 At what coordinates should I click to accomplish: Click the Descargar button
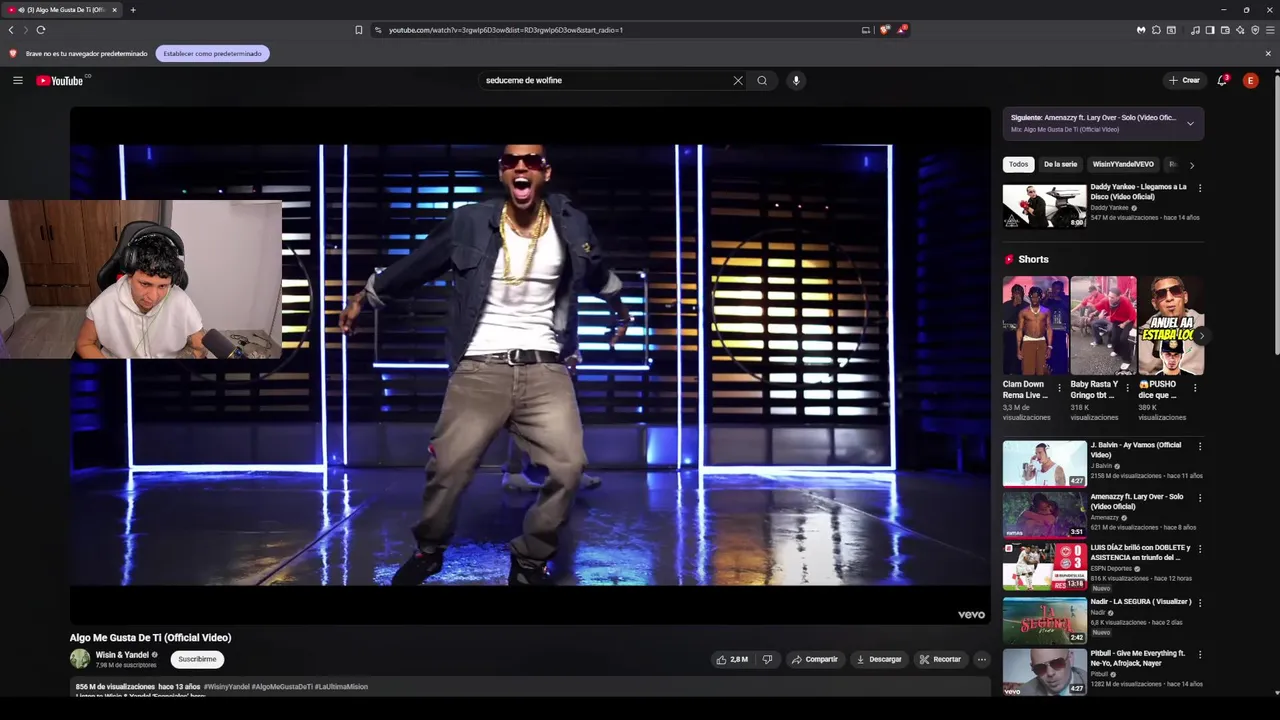tap(879, 659)
